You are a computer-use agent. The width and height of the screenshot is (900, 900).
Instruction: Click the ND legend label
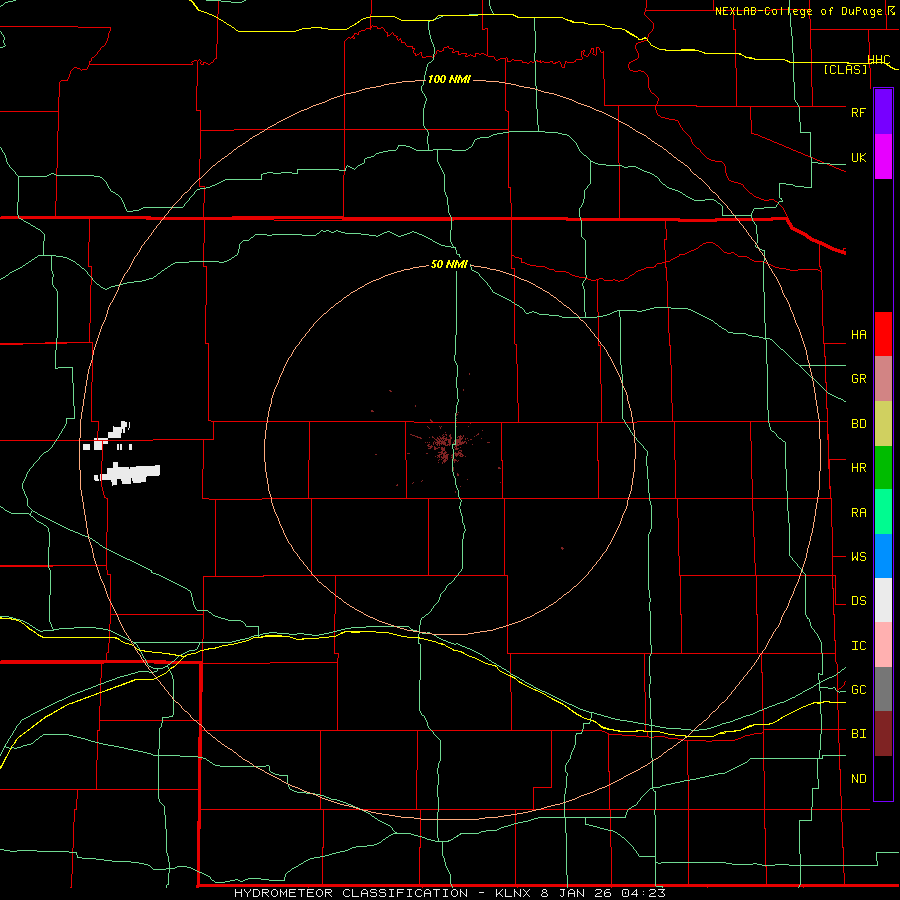click(x=858, y=778)
